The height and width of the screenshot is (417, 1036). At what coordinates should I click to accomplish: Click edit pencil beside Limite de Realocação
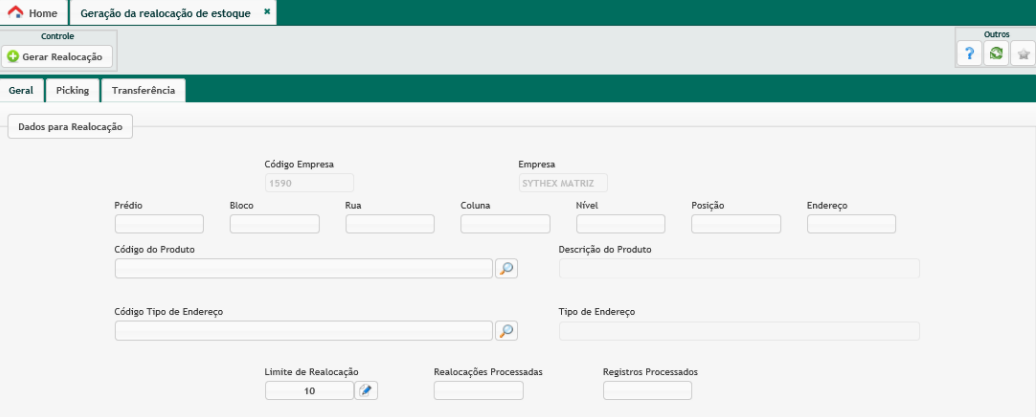[367, 391]
